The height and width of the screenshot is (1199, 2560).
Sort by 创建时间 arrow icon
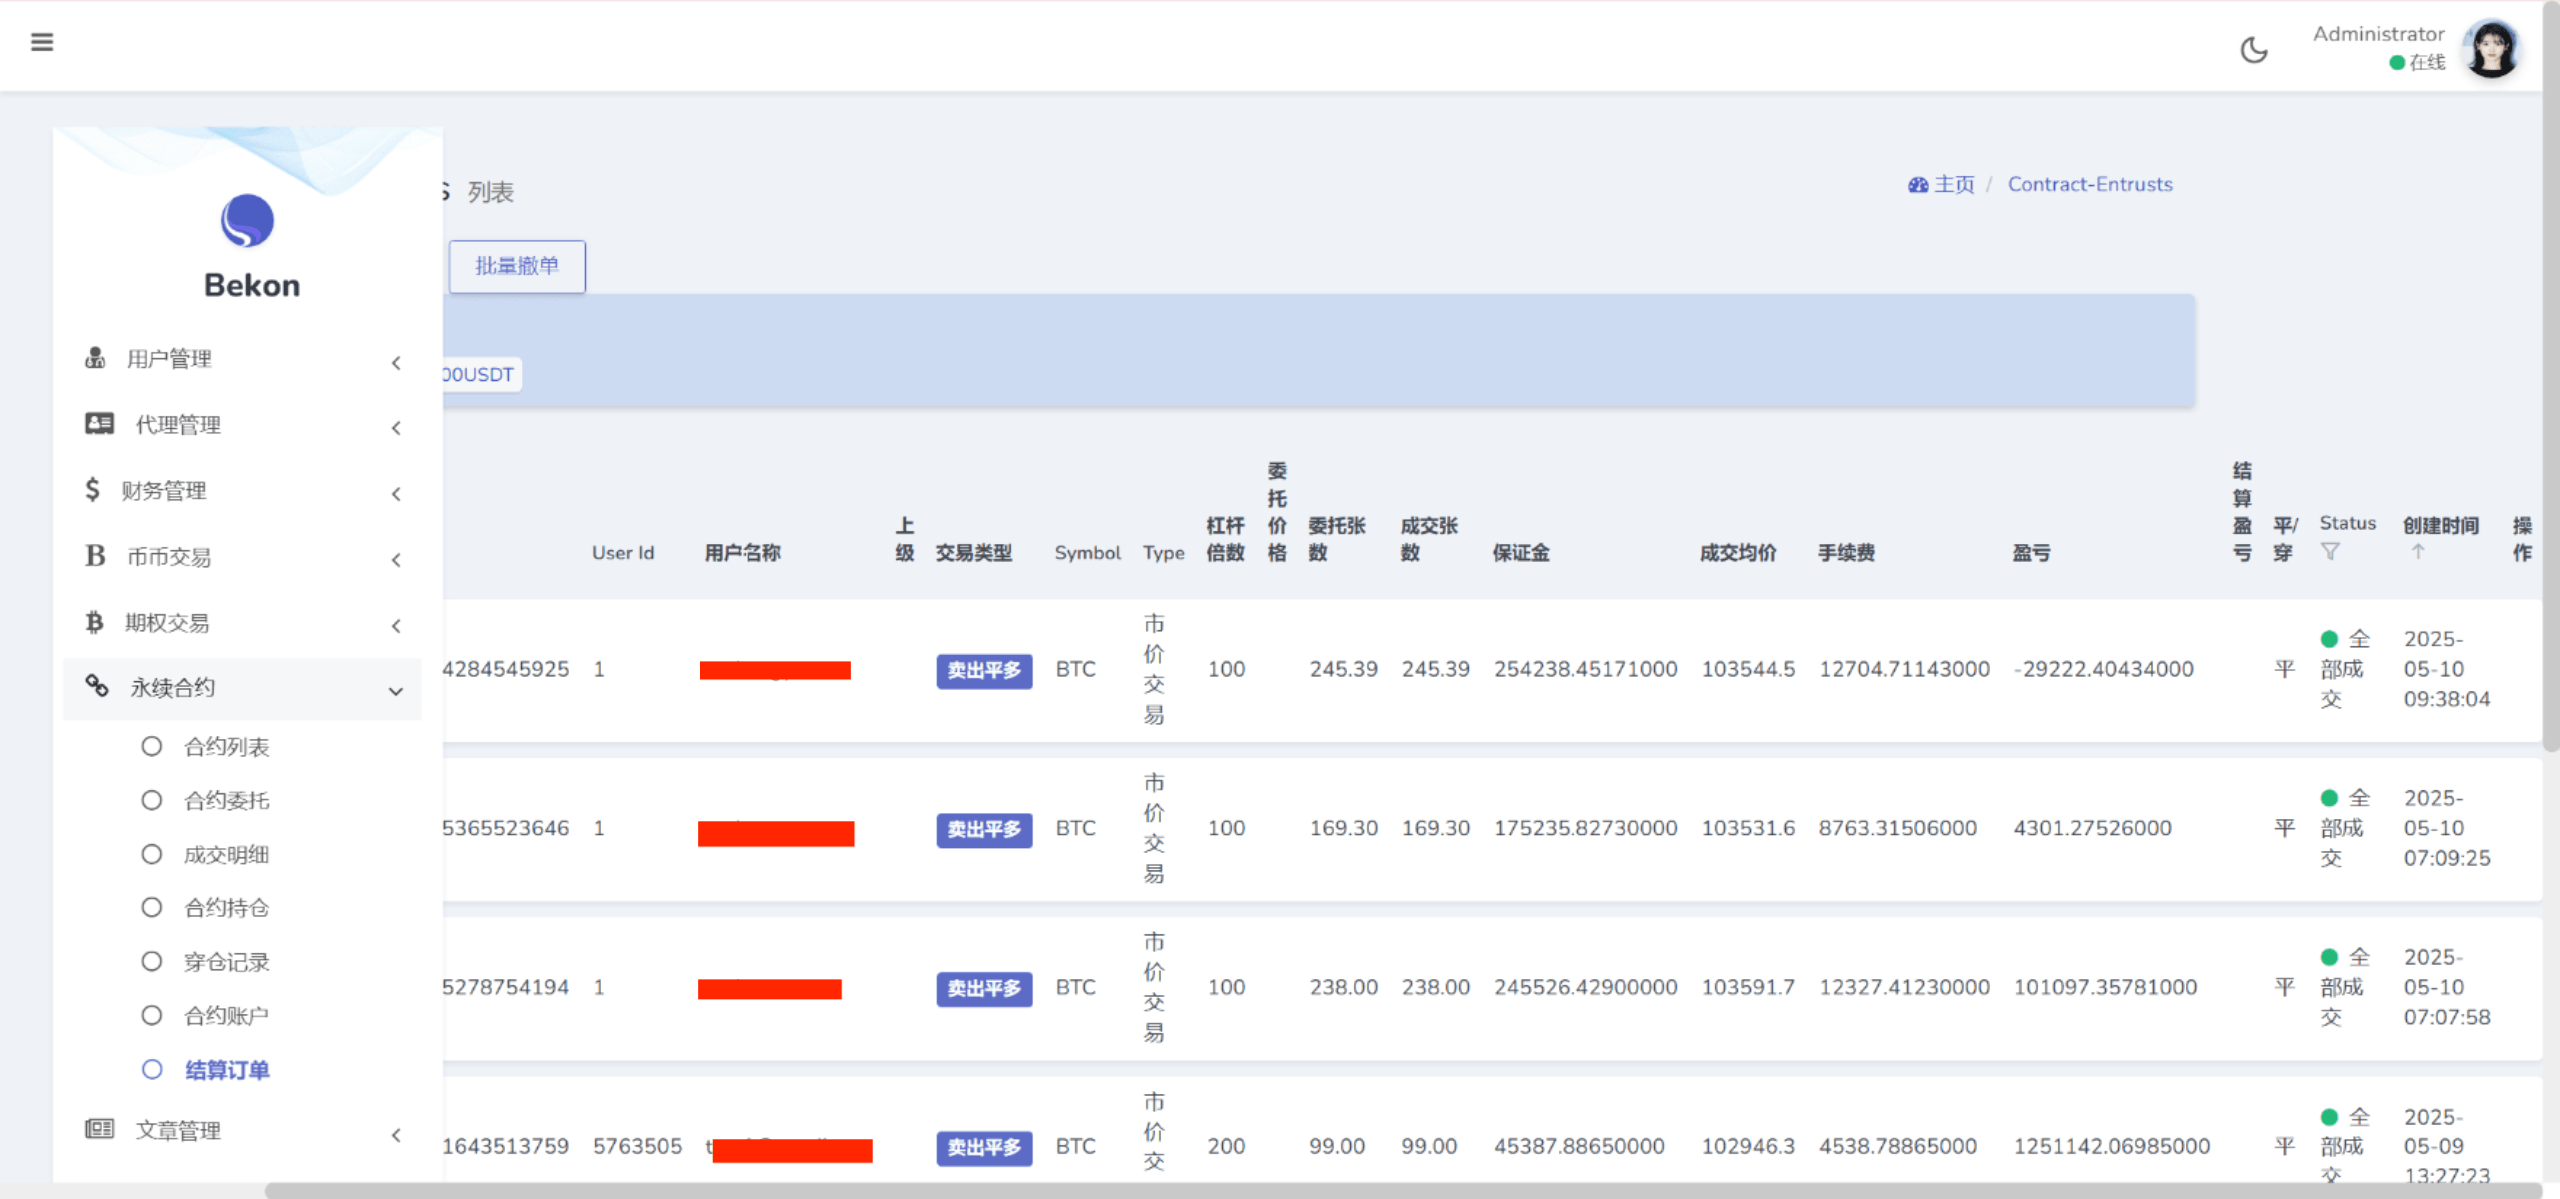click(x=2417, y=552)
